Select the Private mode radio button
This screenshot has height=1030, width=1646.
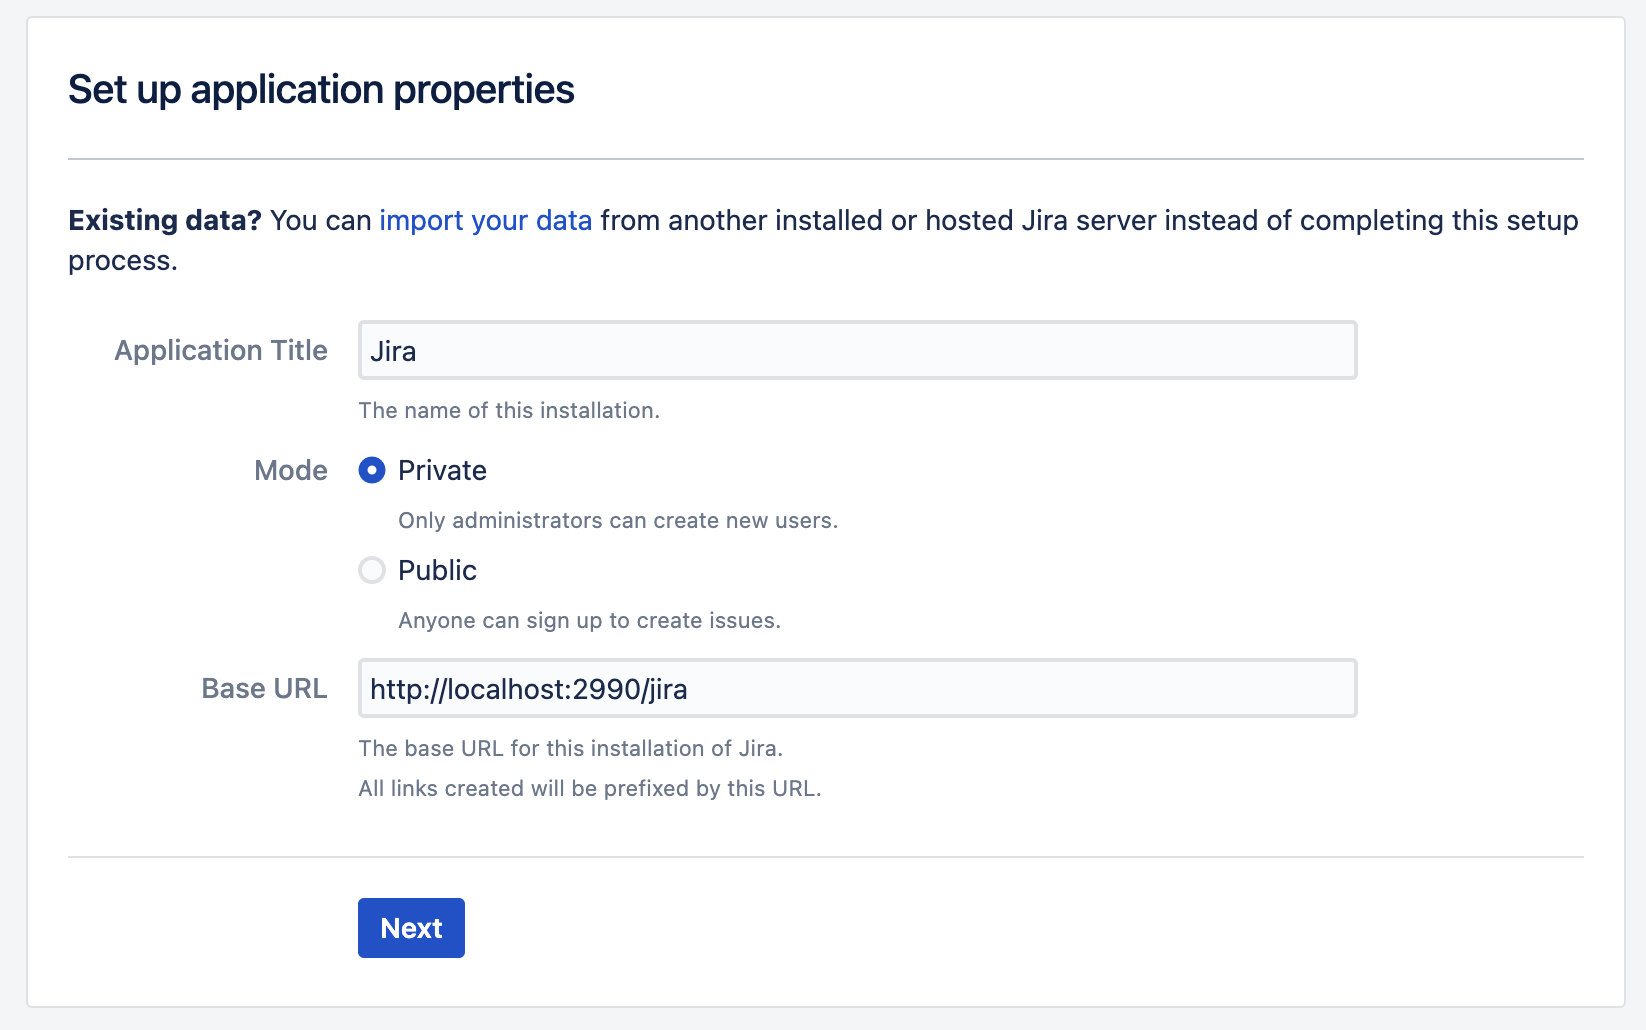pos(372,470)
